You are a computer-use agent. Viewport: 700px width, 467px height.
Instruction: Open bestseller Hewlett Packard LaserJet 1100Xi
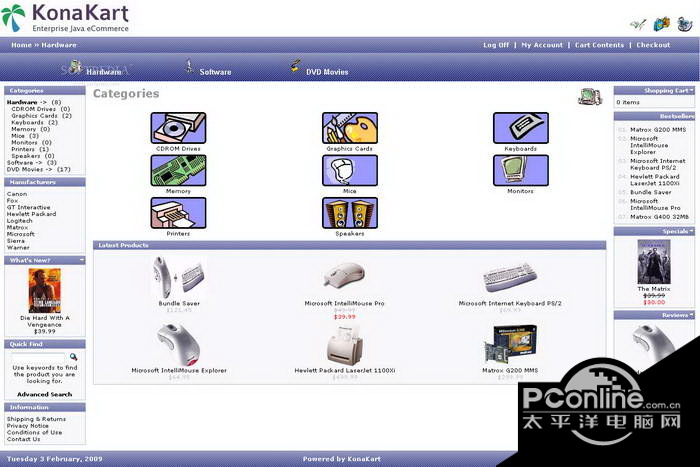click(x=655, y=180)
